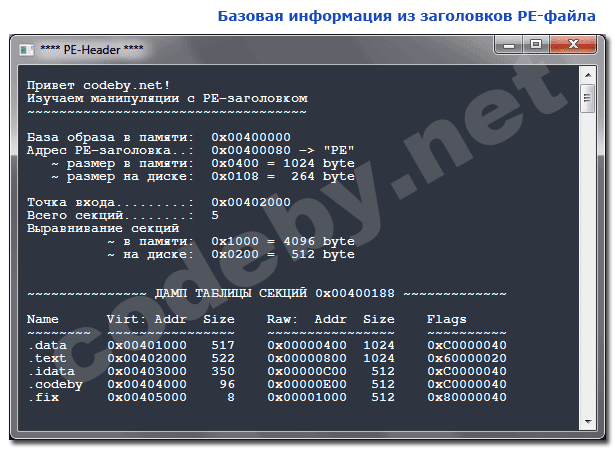Screen dimensions: 615x452
Task: Click the .data section name
Action: click(x=47, y=345)
